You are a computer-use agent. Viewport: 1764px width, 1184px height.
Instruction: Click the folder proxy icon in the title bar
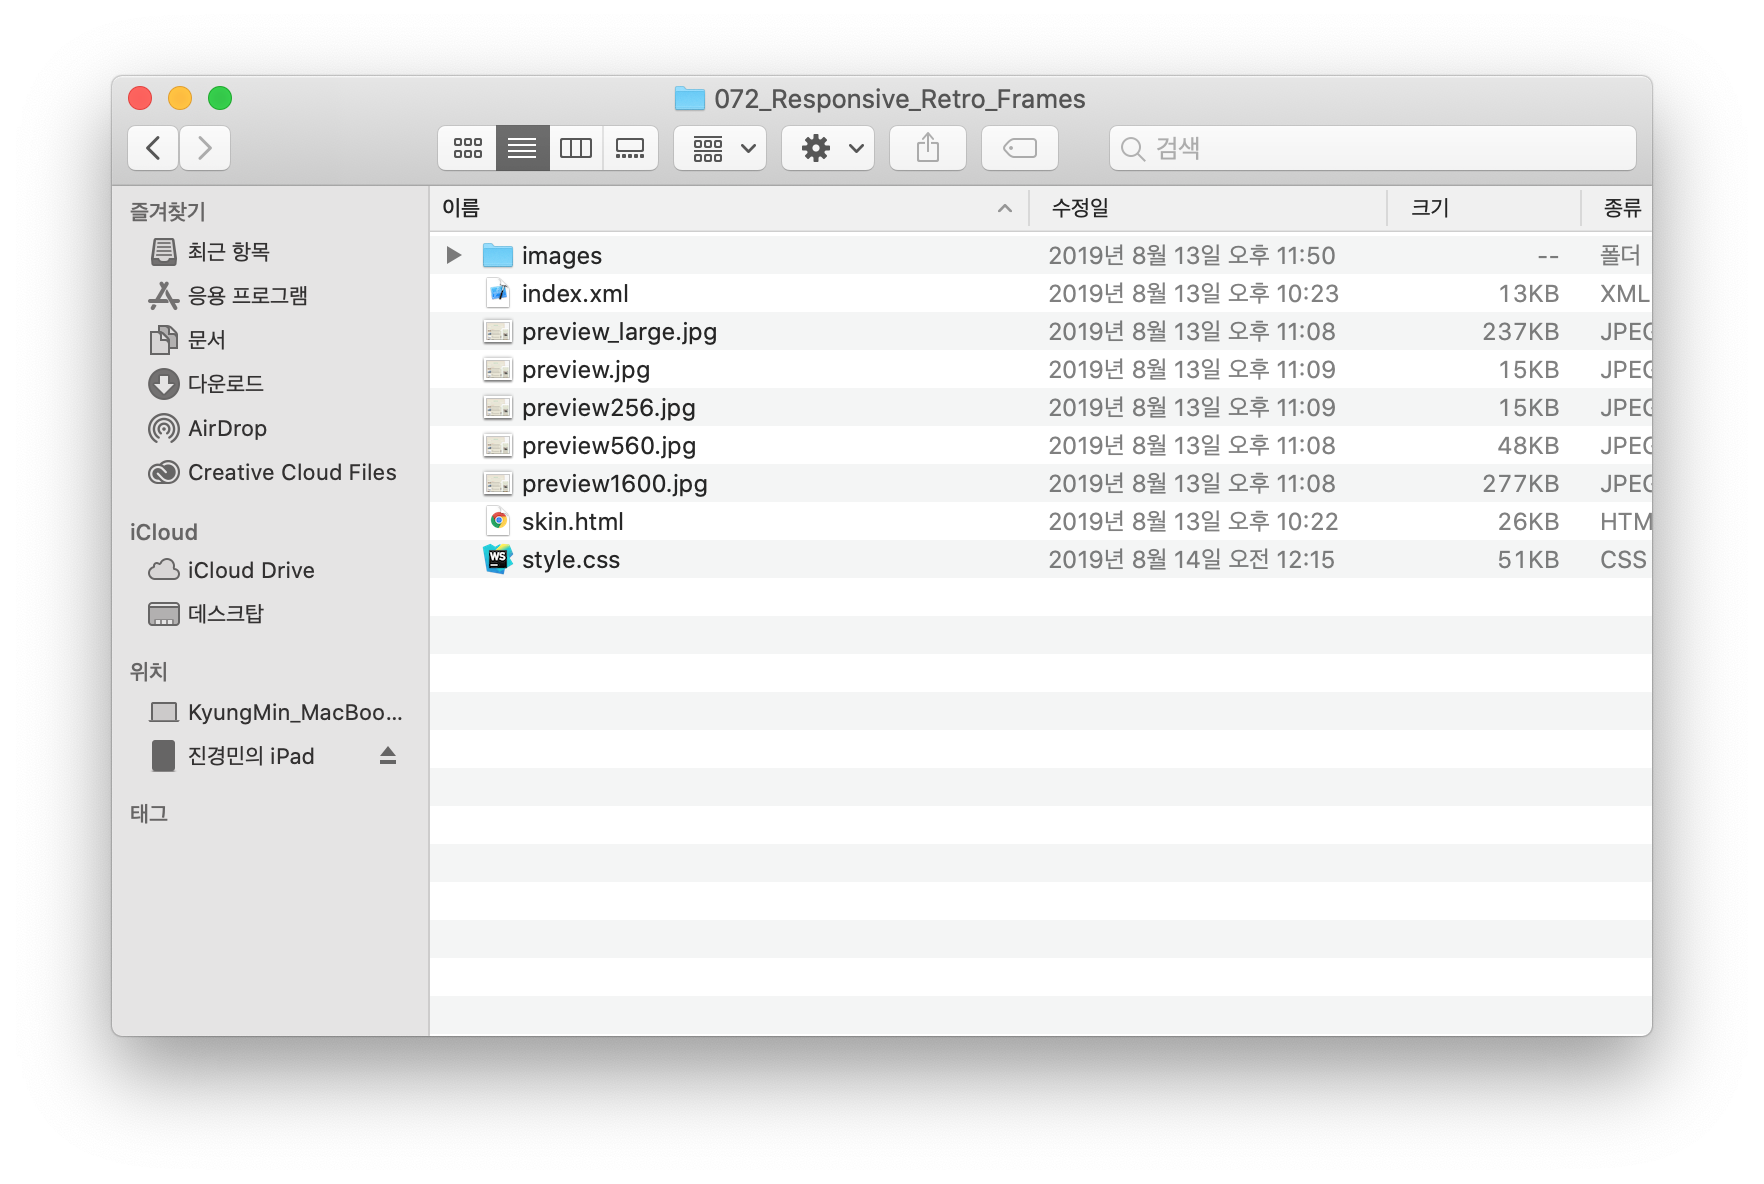pos(690,98)
